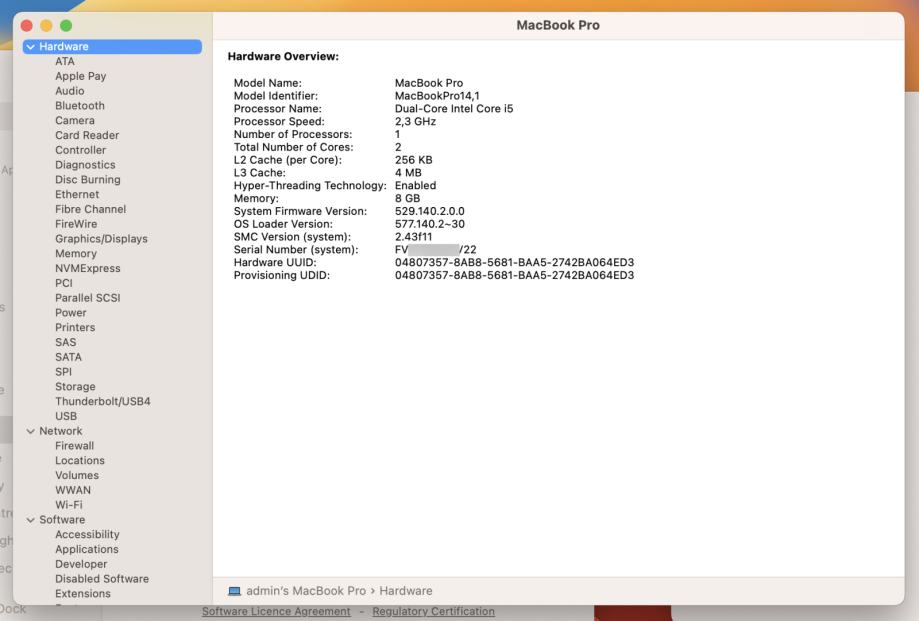Select Camera in the sidebar

pos(74,120)
